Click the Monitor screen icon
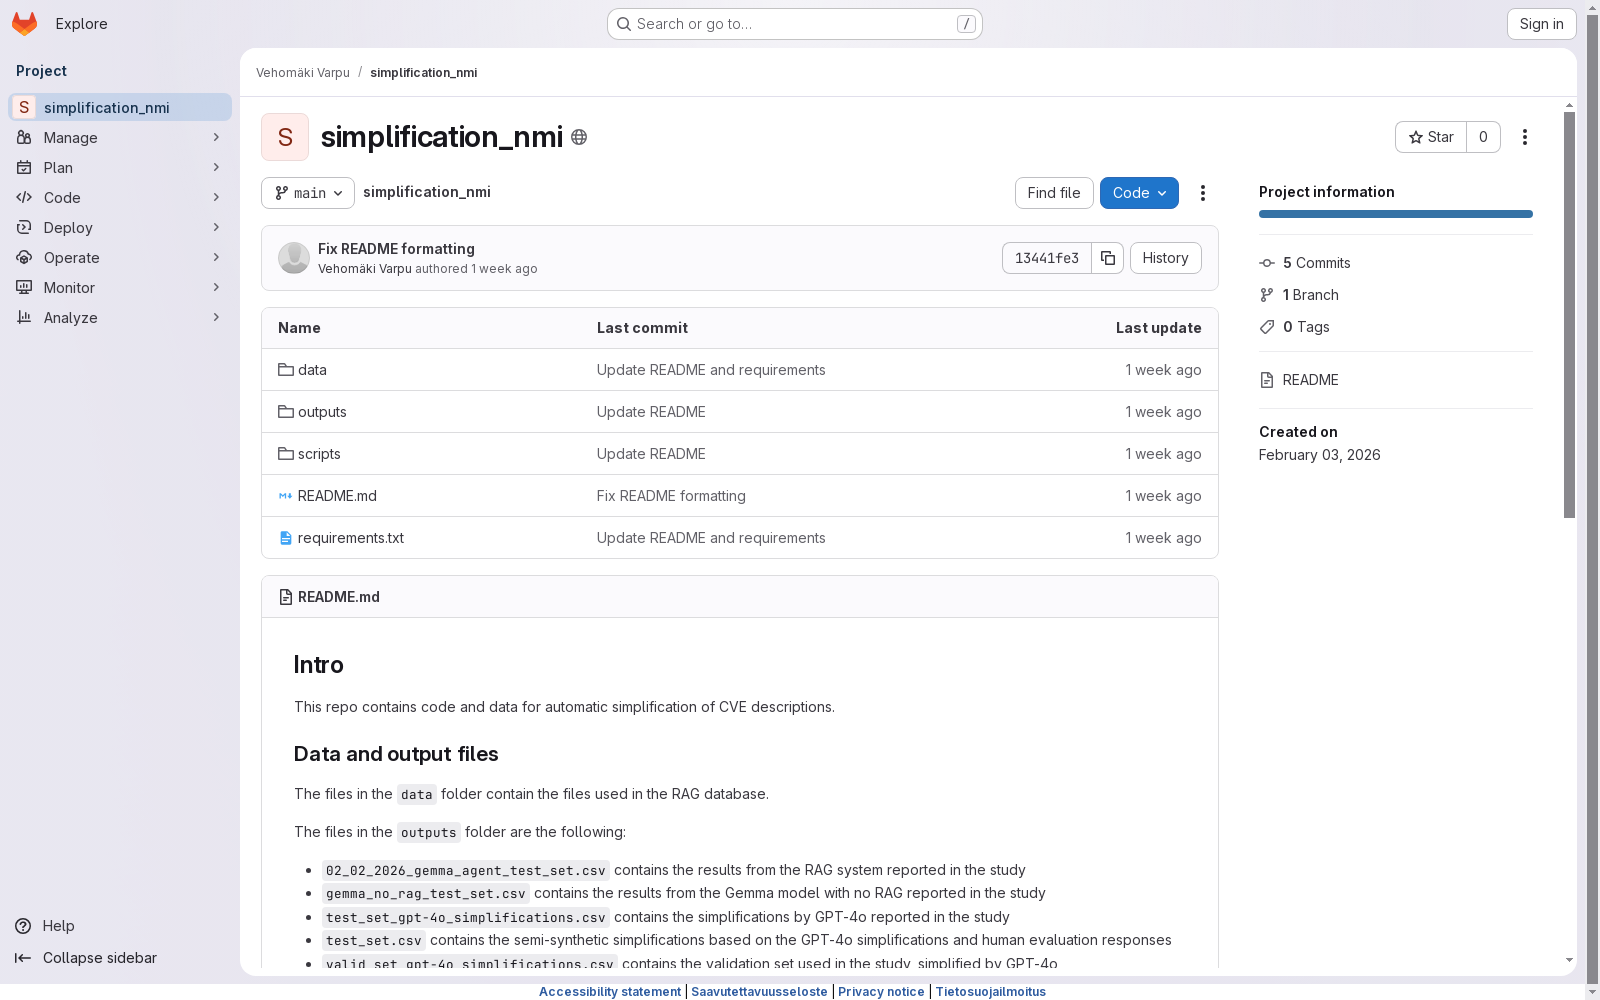 pos(24,287)
